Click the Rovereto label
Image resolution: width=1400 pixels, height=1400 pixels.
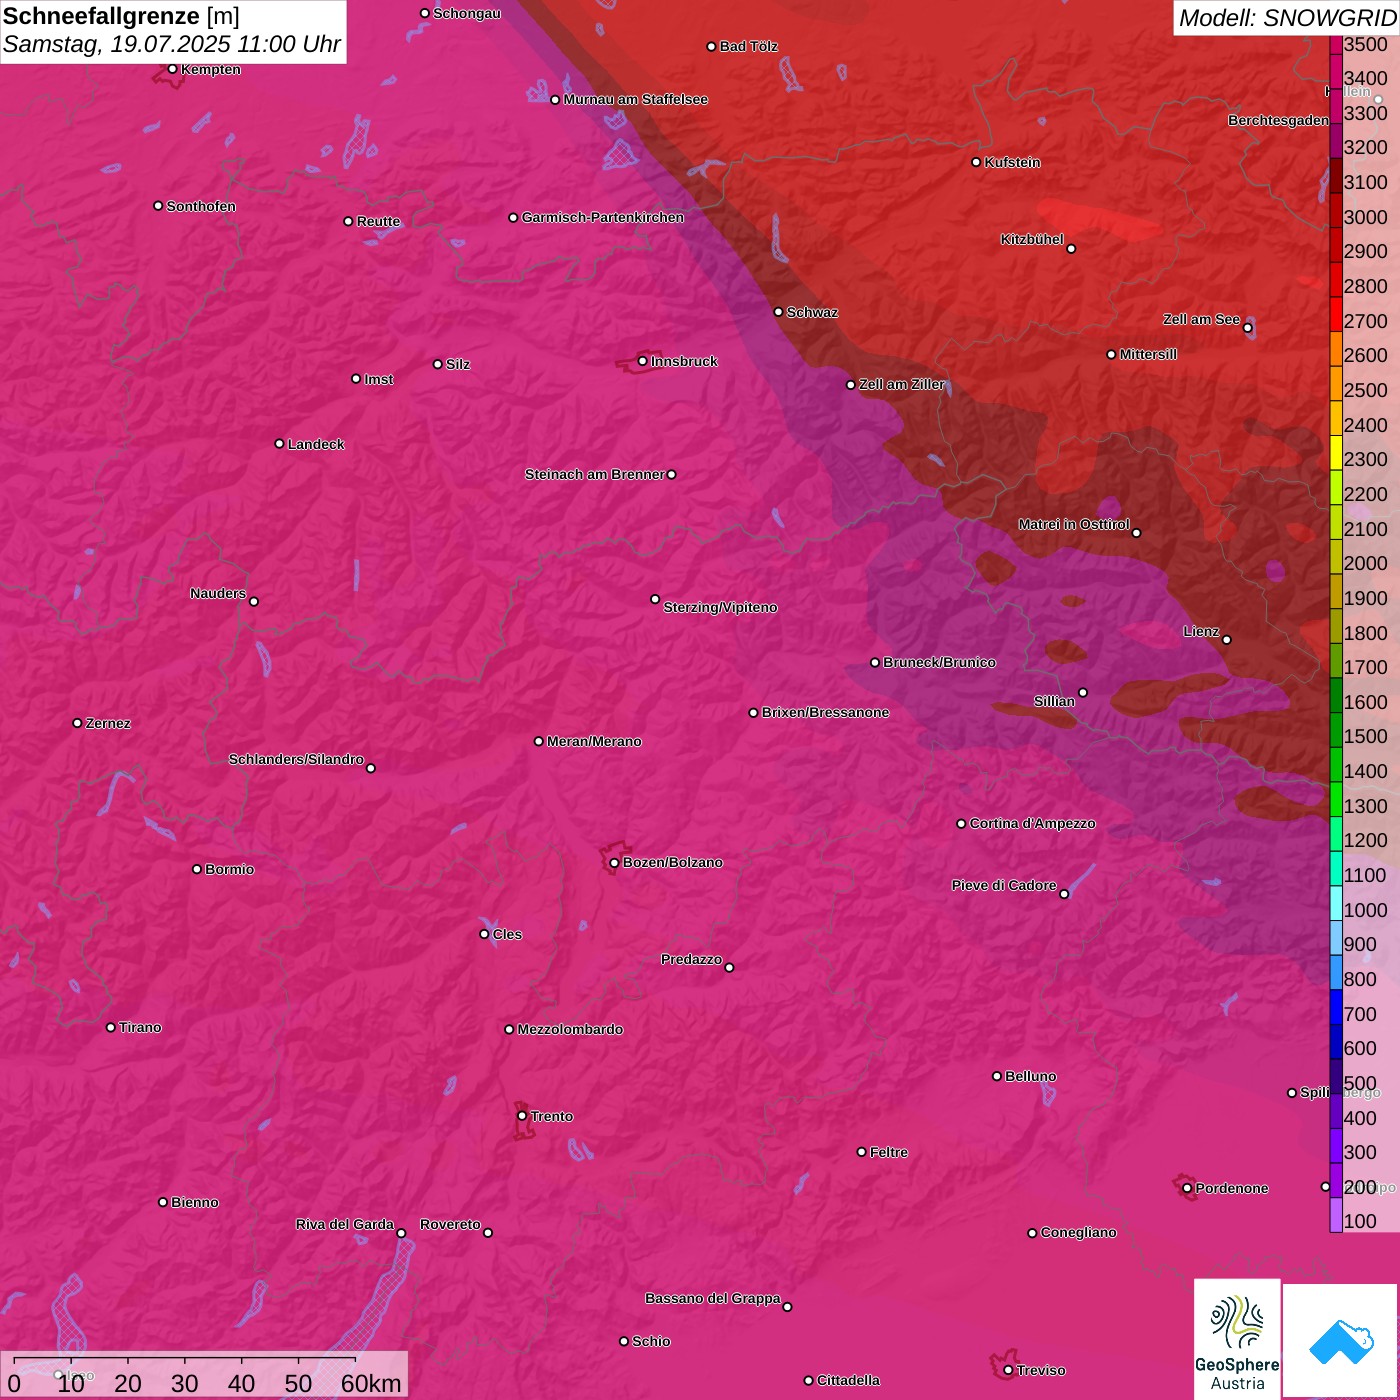pos(450,1224)
